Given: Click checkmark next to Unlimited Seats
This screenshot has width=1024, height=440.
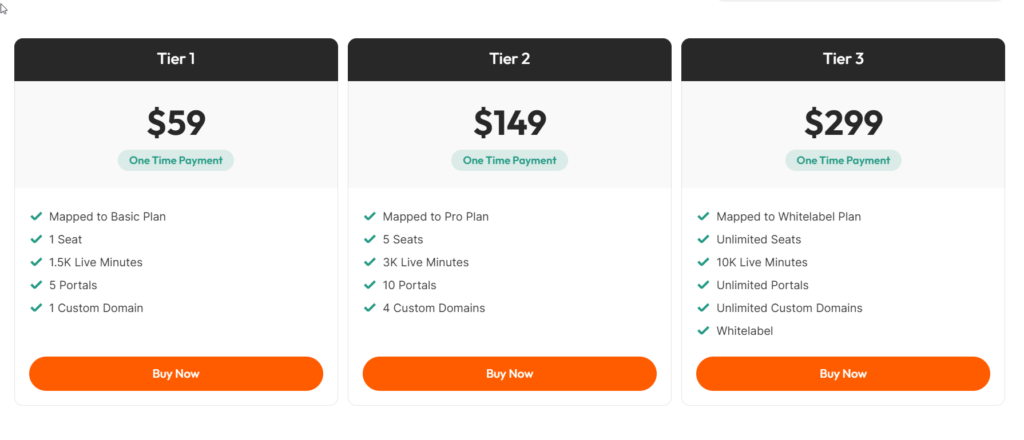Looking at the screenshot, I should (703, 239).
